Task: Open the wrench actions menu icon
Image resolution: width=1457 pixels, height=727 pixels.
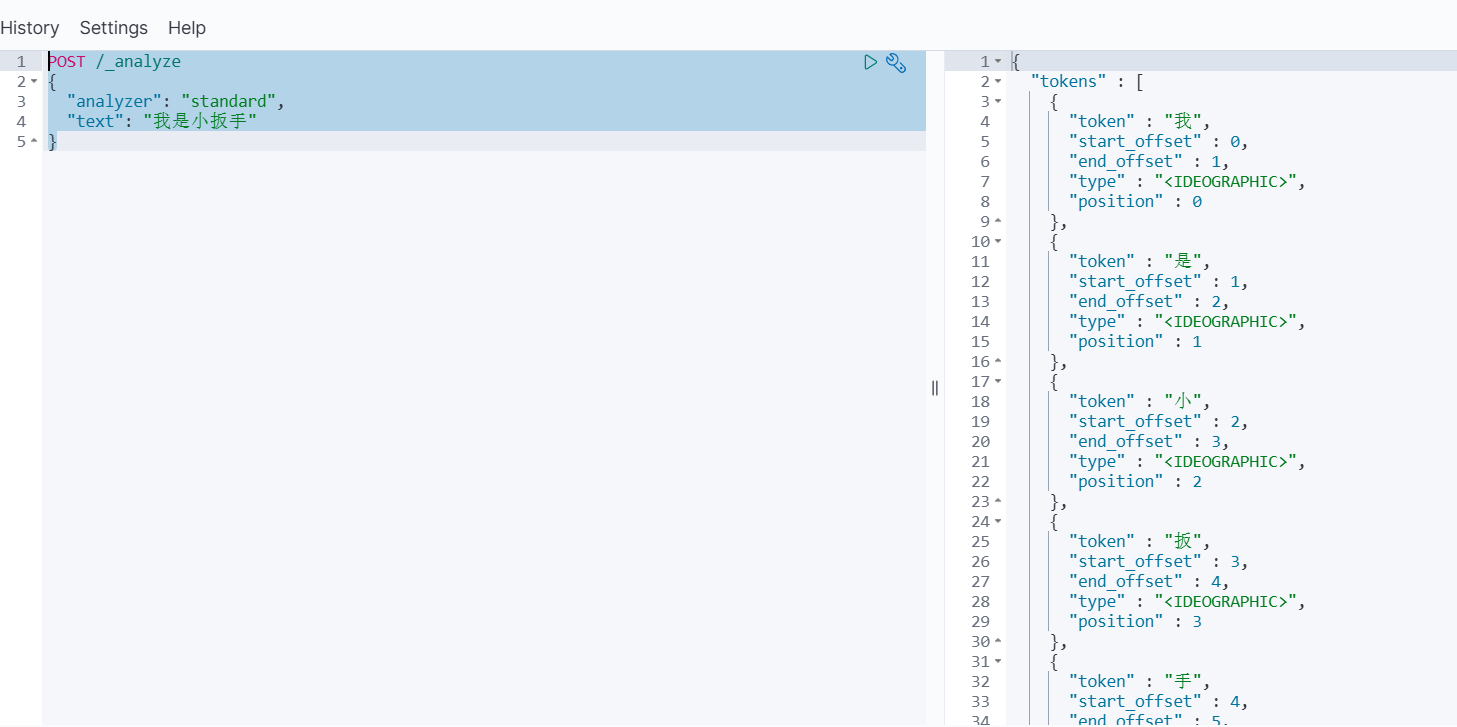Action: [x=896, y=63]
